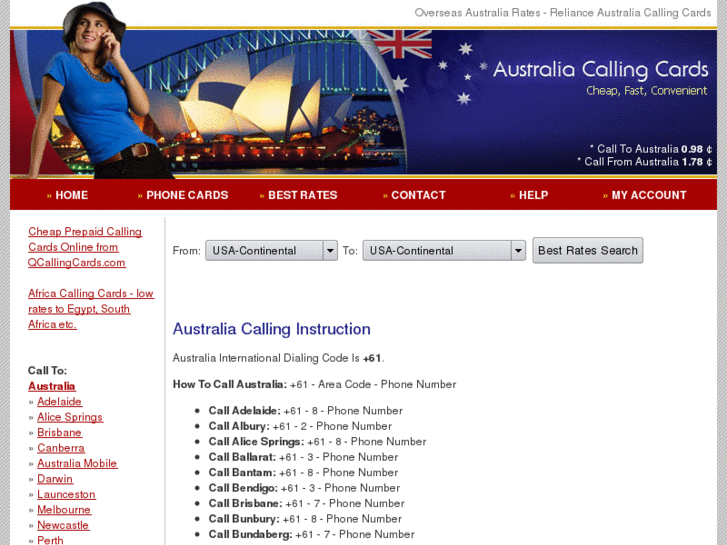Click 'Overseas Australia Rates' header text
The width and height of the screenshot is (727, 545).
click(477, 13)
